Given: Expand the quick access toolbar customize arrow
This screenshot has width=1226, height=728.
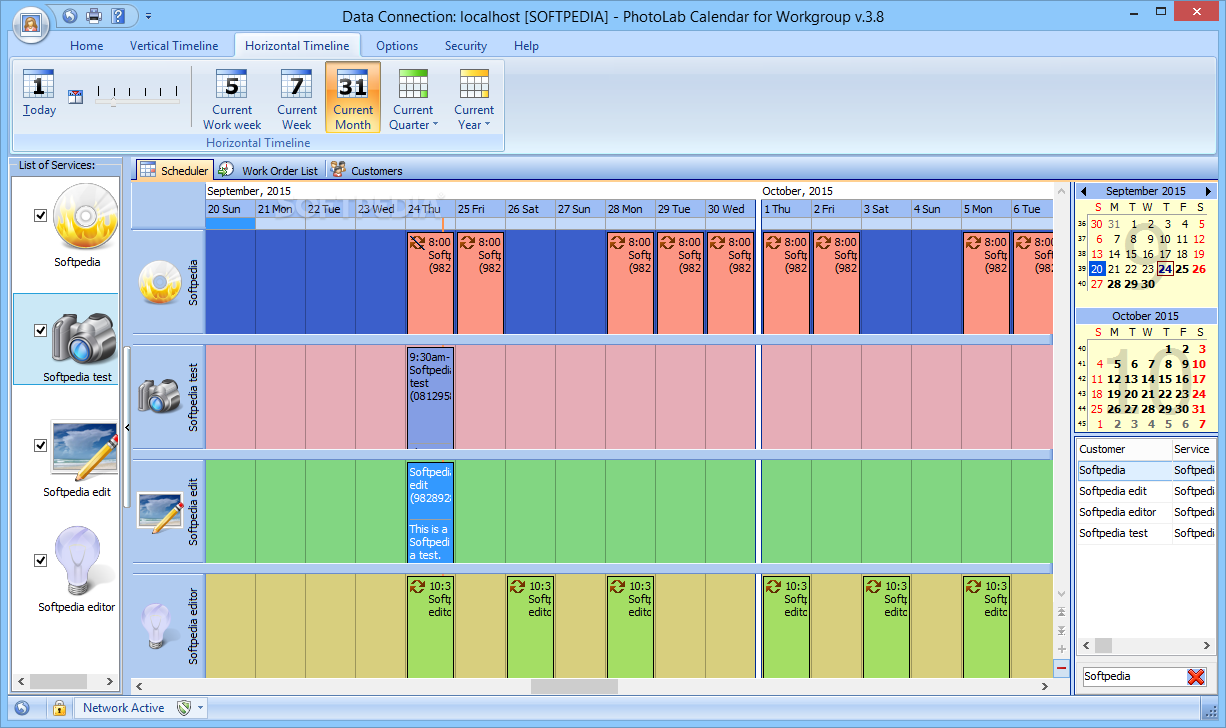Looking at the screenshot, I should coord(148,16).
